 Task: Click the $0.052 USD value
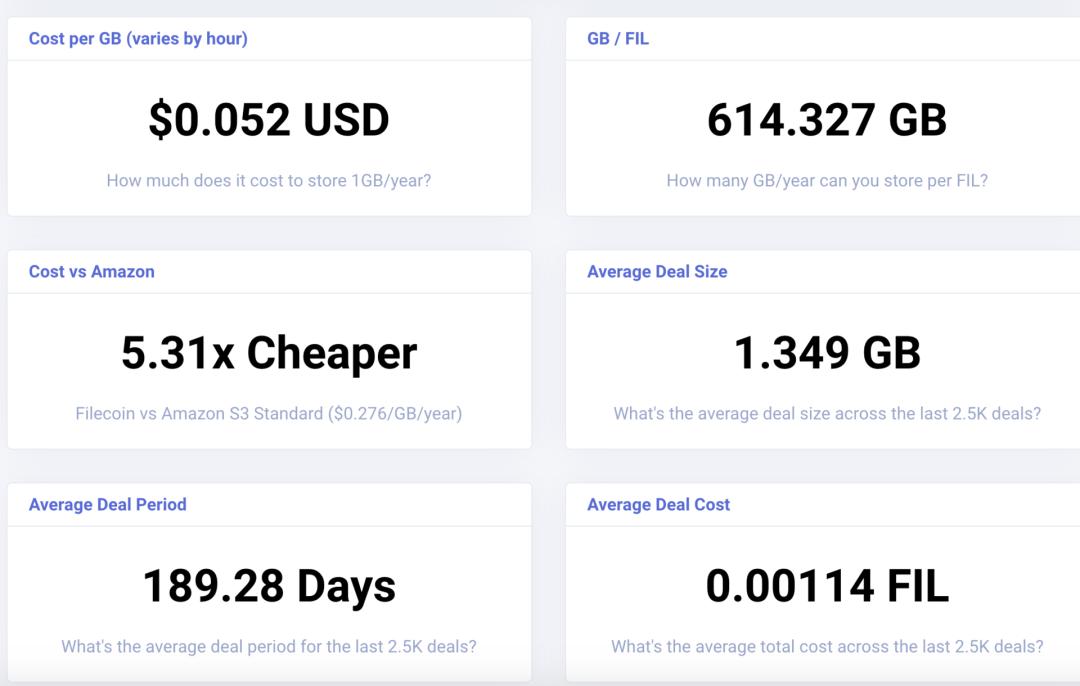click(270, 120)
